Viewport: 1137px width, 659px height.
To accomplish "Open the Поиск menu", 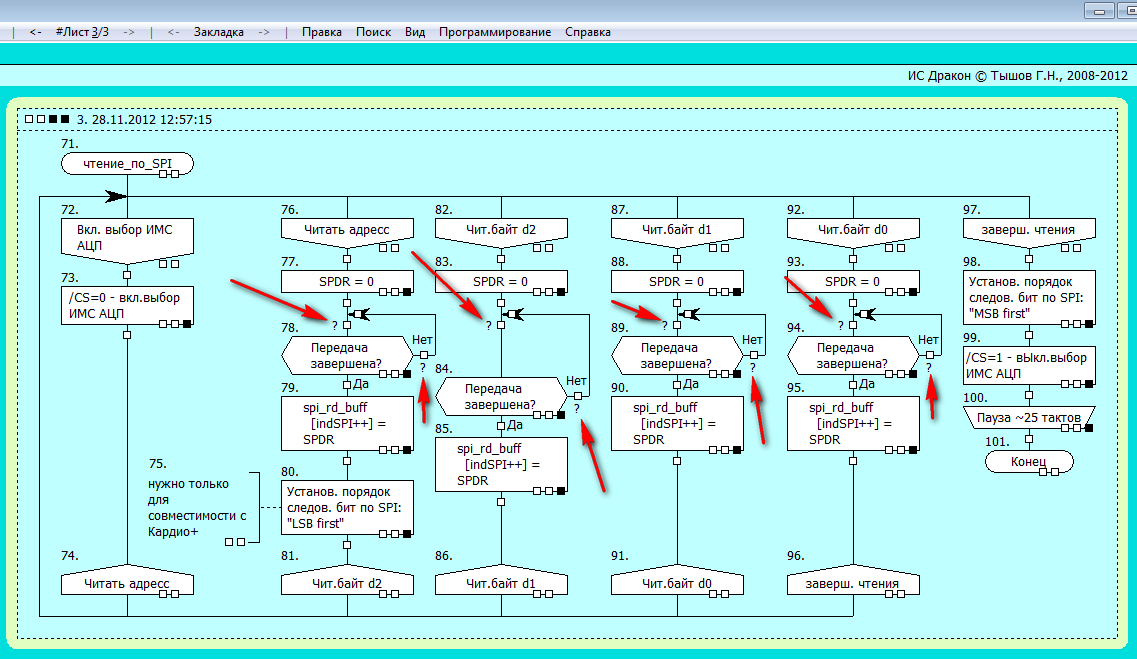I will tap(373, 32).
